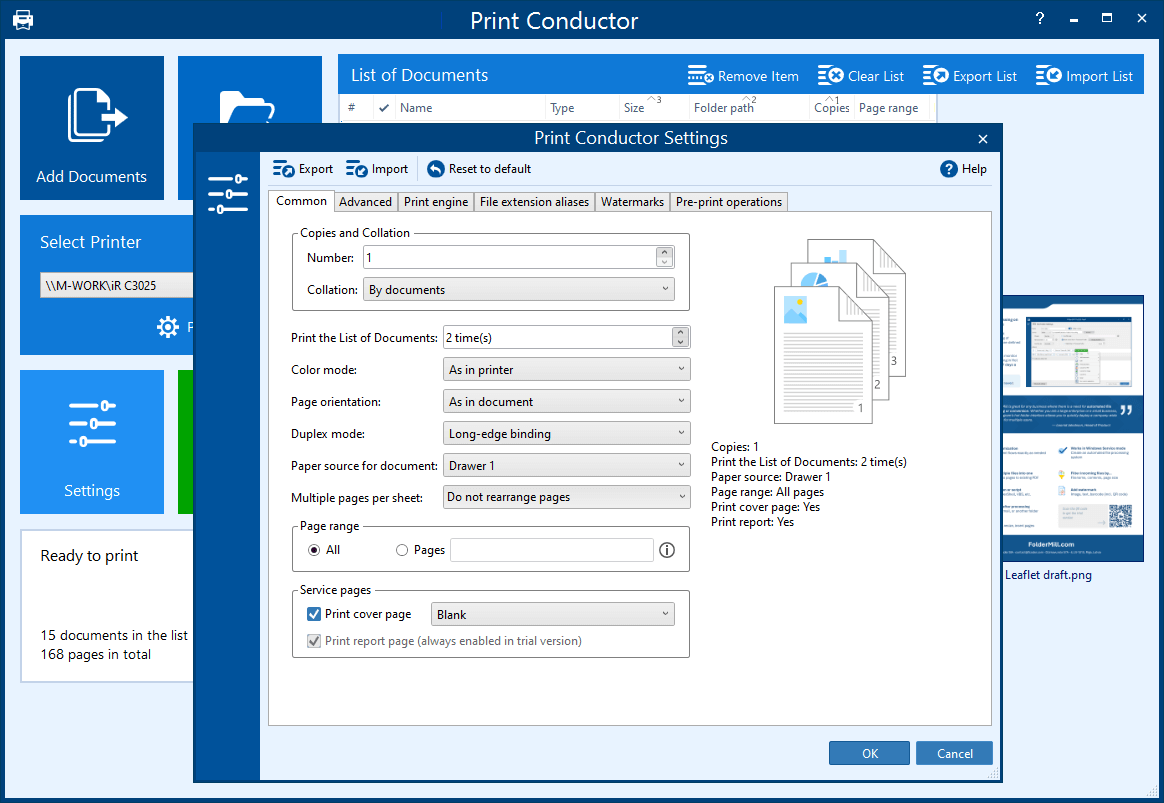Clear the list with Clear List icon
The width and height of the screenshot is (1164, 803).
(x=831, y=76)
